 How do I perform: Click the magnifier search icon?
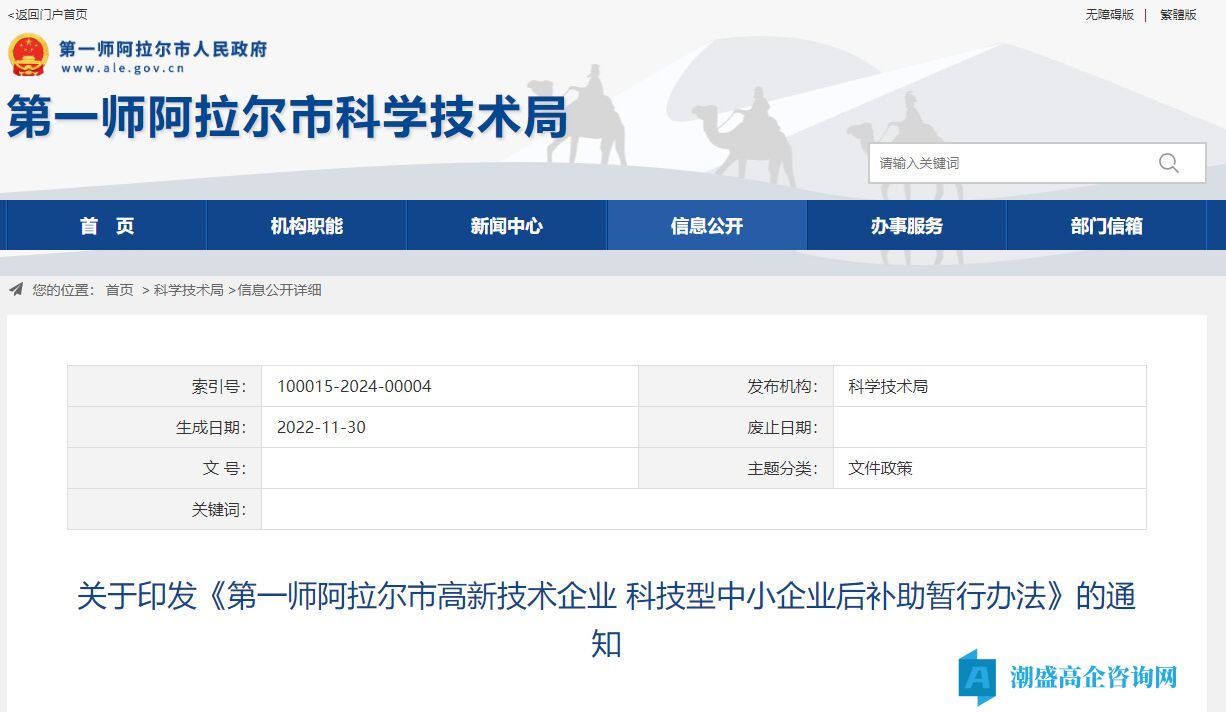[x=1168, y=163]
